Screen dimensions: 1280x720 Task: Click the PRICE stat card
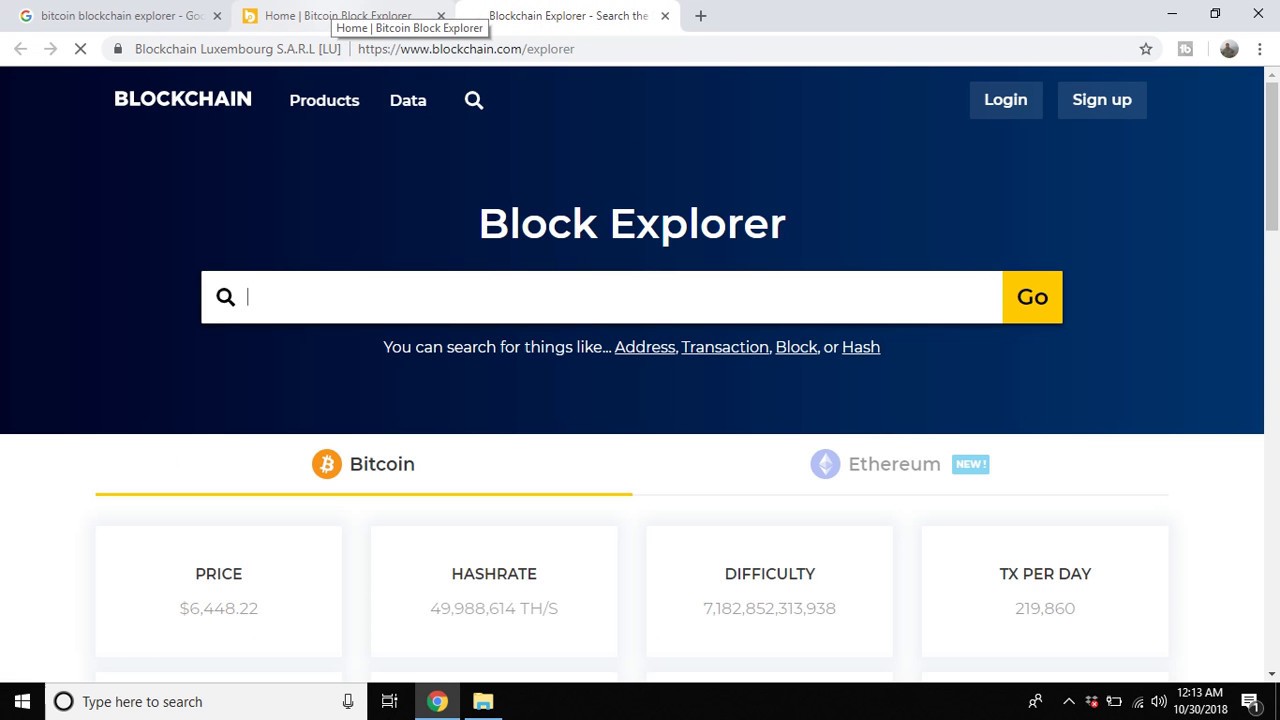click(x=219, y=591)
